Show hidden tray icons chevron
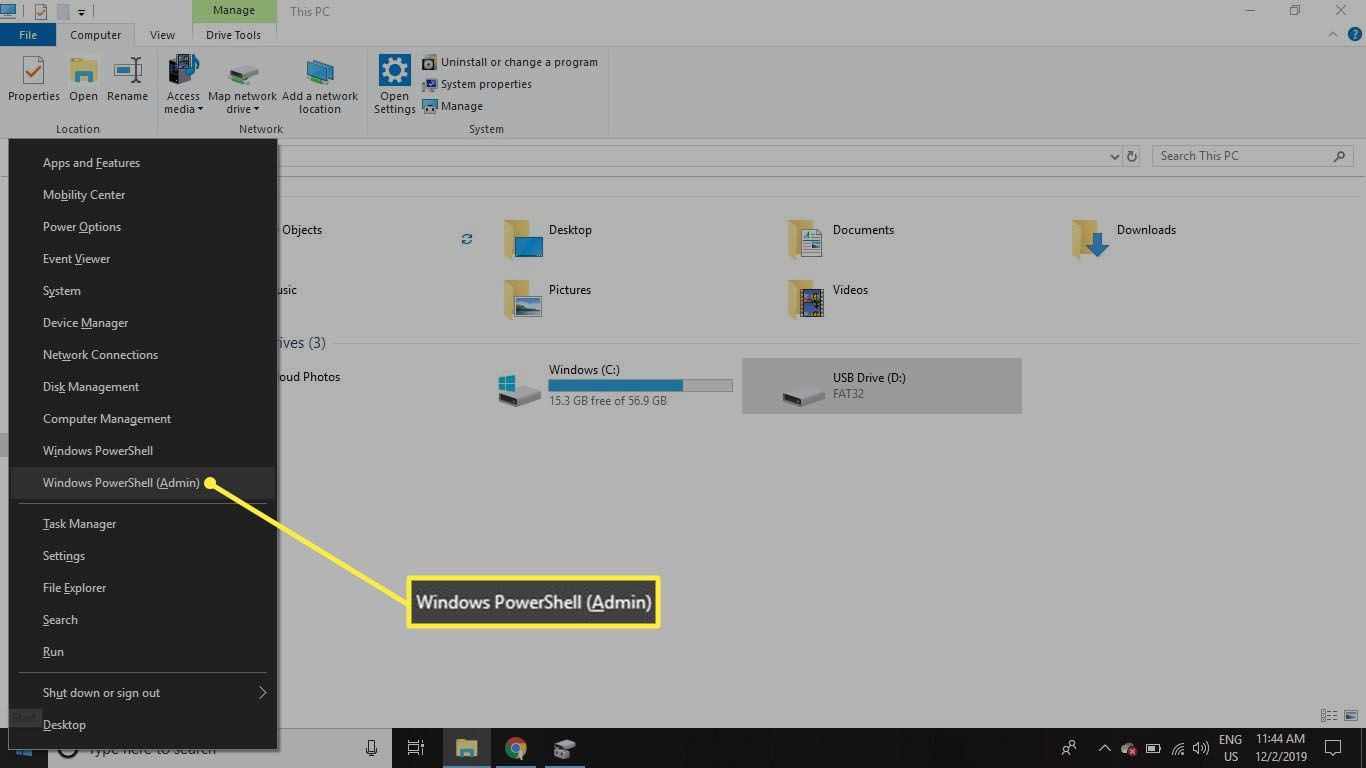Viewport: 1366px width, 768px height. point(1104,748)
